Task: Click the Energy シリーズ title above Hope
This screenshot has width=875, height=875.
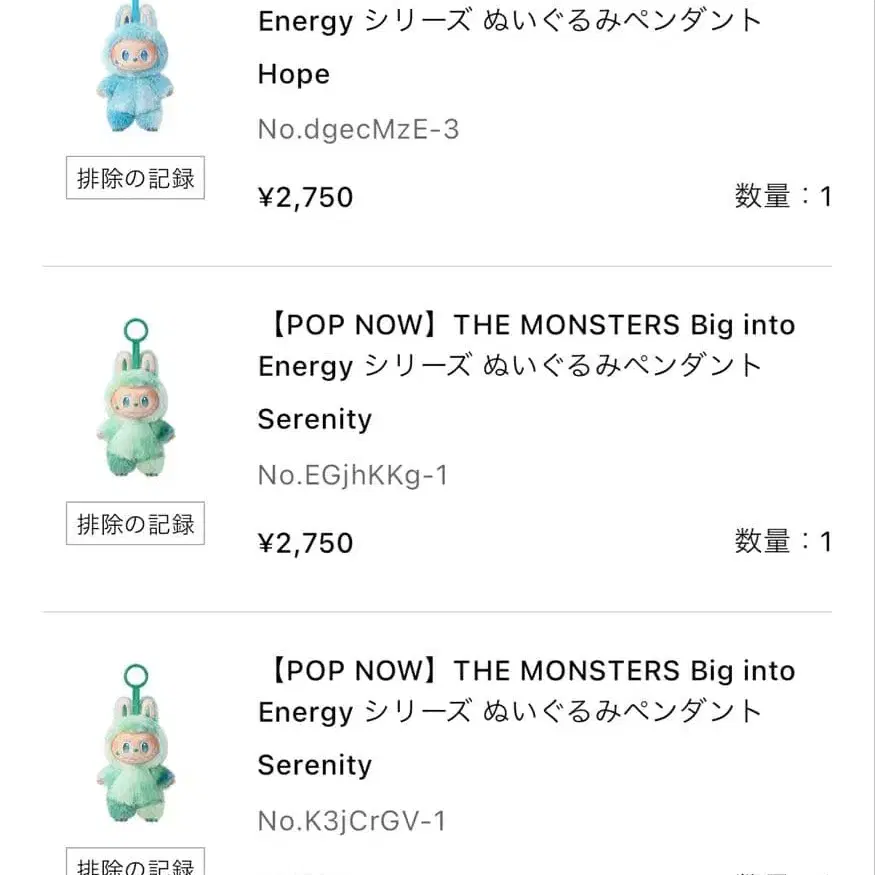Action: 510,20
